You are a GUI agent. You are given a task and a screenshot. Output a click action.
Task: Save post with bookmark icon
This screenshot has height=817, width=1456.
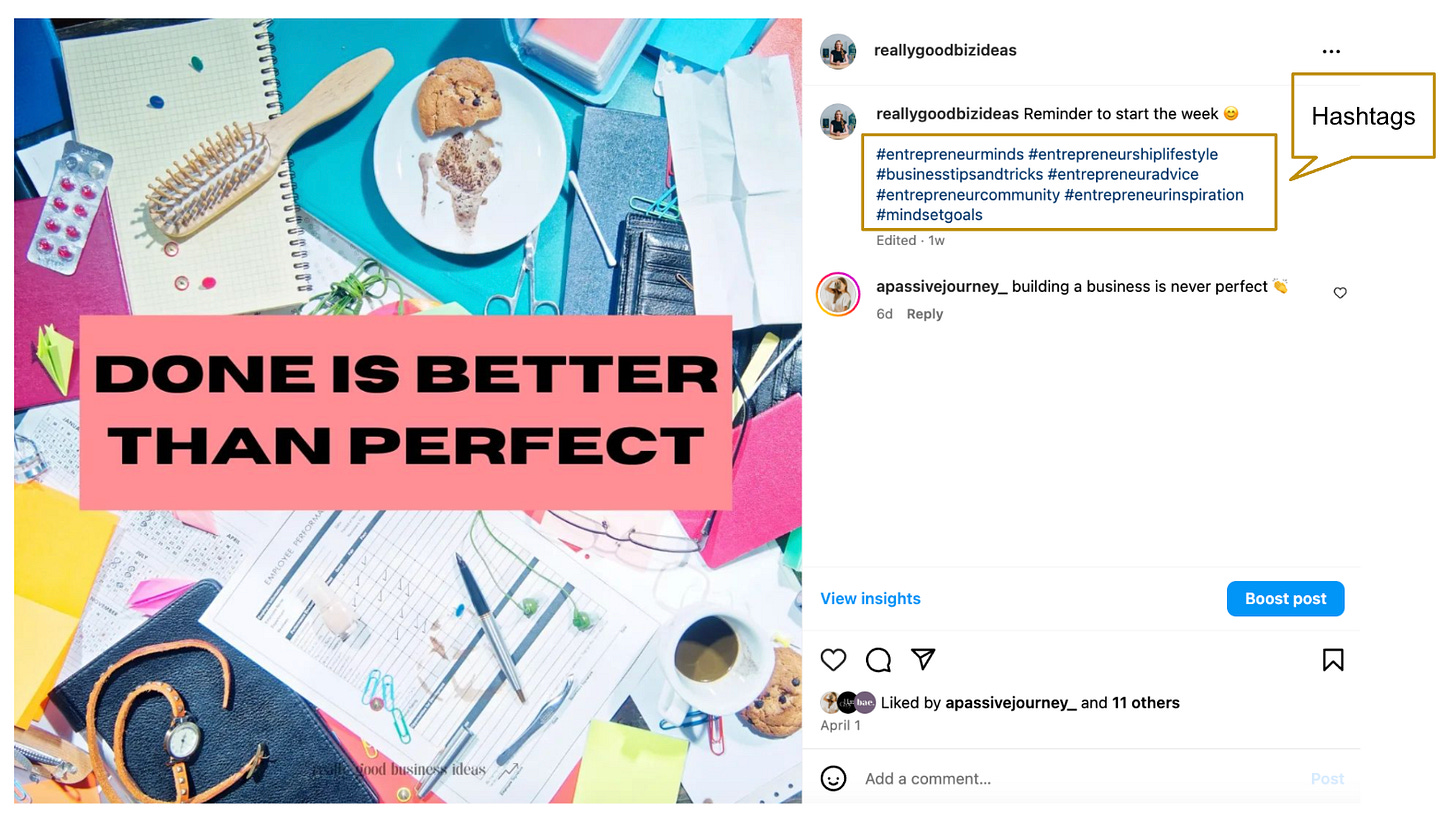tap(1333, 659)
